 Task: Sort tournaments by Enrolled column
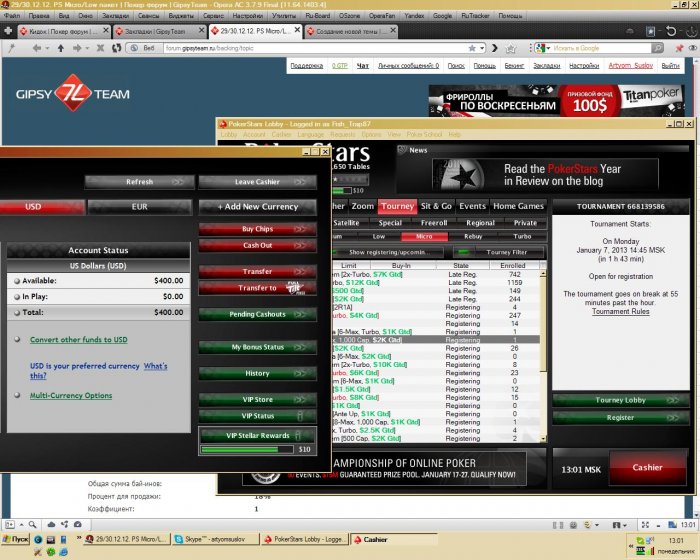pos(512,265)
